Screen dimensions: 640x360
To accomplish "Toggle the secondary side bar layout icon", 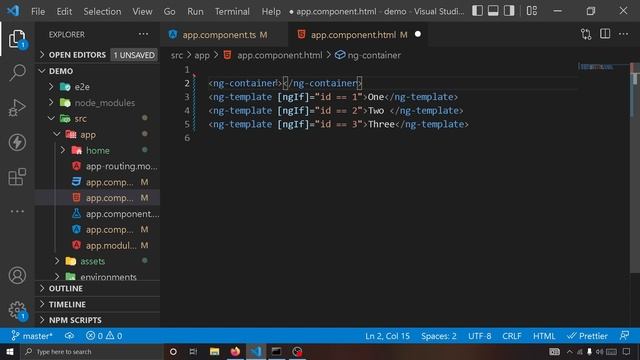I will tap(509, 11).
